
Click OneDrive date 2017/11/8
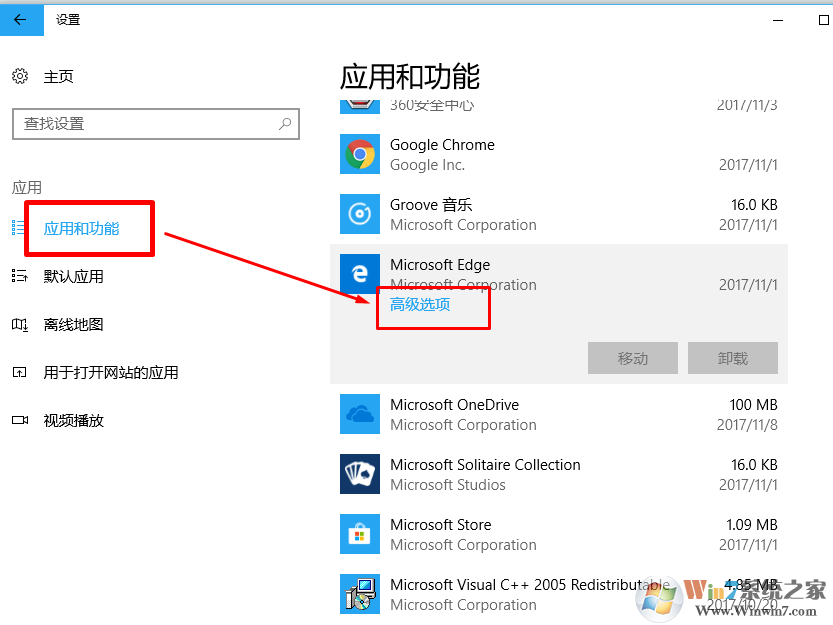(x=747, y=425)
